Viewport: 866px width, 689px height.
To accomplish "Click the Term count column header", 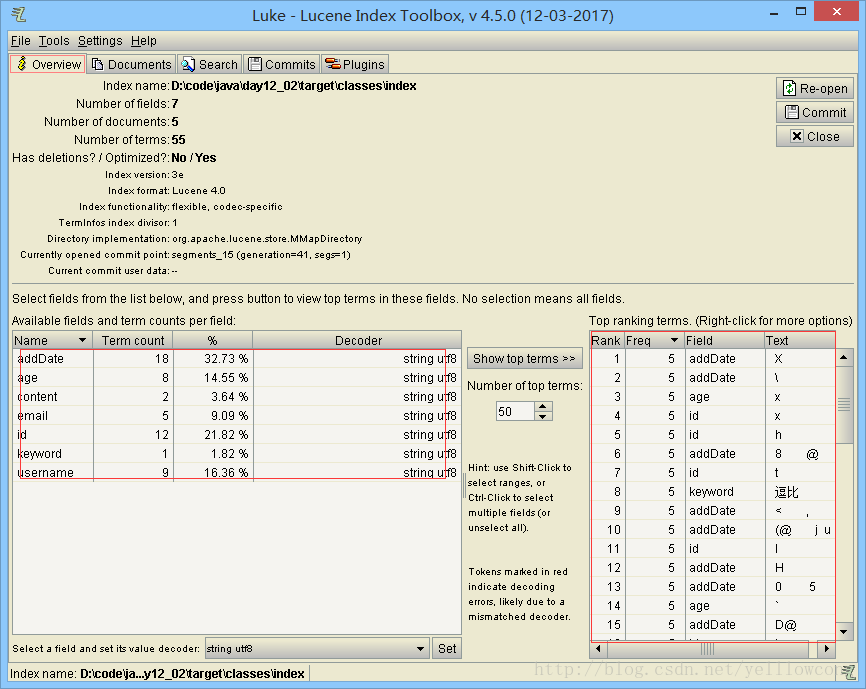I will coord(133,340).
